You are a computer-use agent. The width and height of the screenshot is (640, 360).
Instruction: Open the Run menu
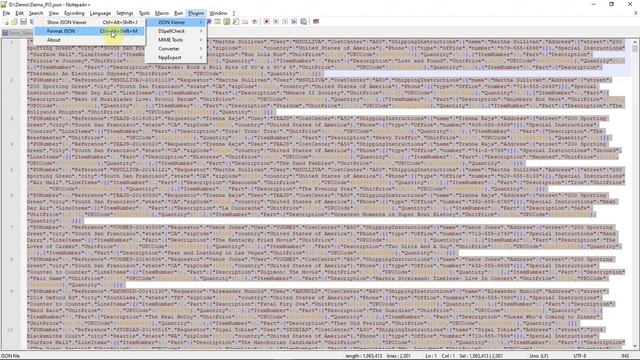[178, 13]
